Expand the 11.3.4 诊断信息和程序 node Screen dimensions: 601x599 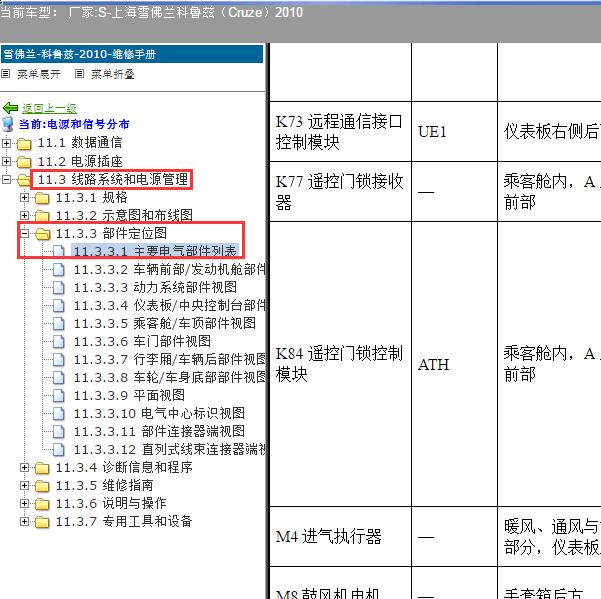click(x=25, y=467)
